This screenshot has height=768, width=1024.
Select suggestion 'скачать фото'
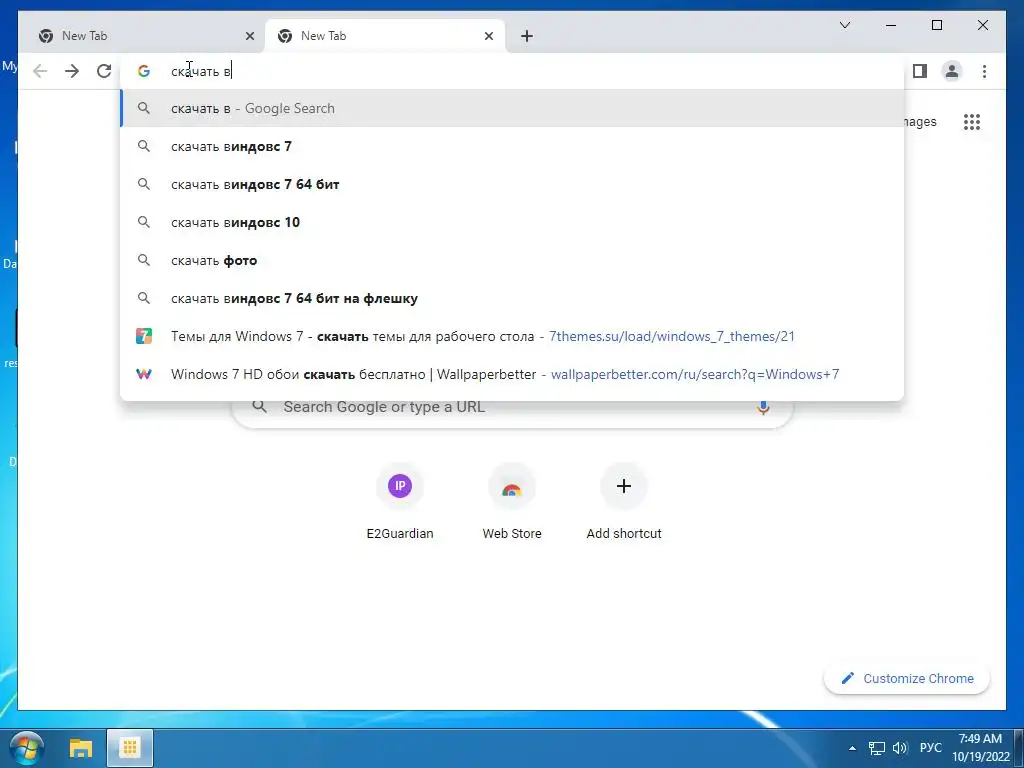pyautogui.click(x=512, y=260)
